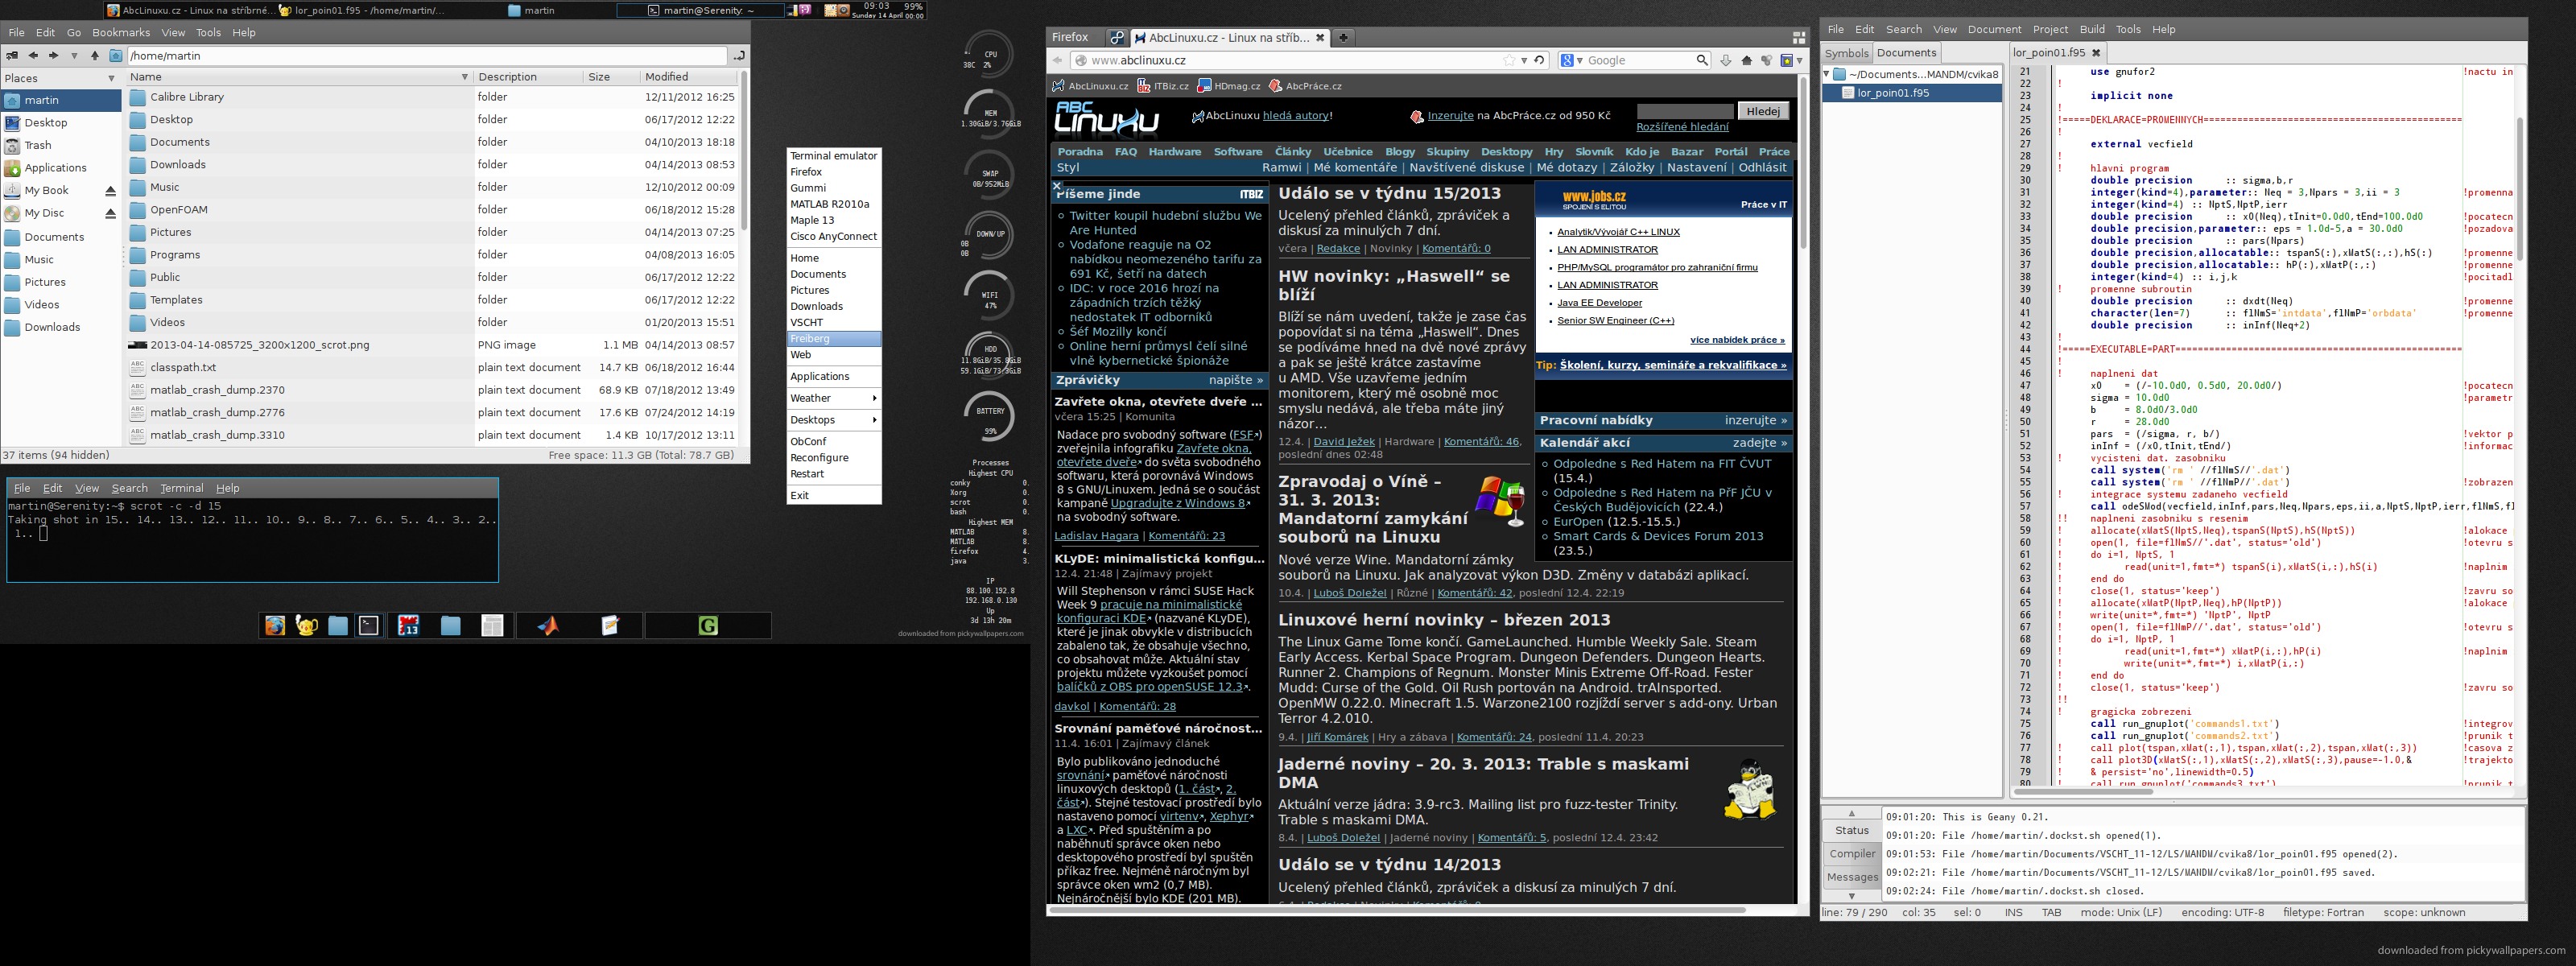The height and width of the screenshot is (966, 2576).
Task: Click the Firefox page vertical scrollbar
Action: [1803, 164]
